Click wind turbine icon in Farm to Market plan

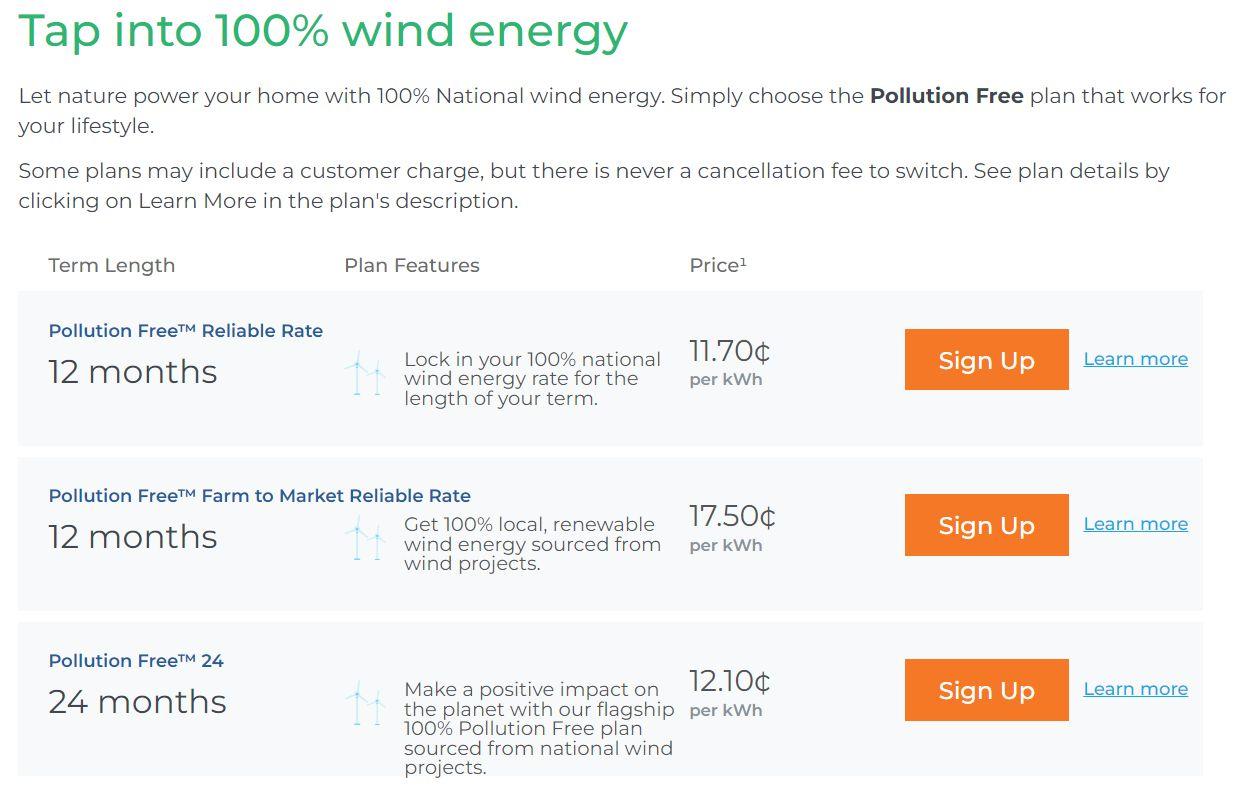coord(364,538)
